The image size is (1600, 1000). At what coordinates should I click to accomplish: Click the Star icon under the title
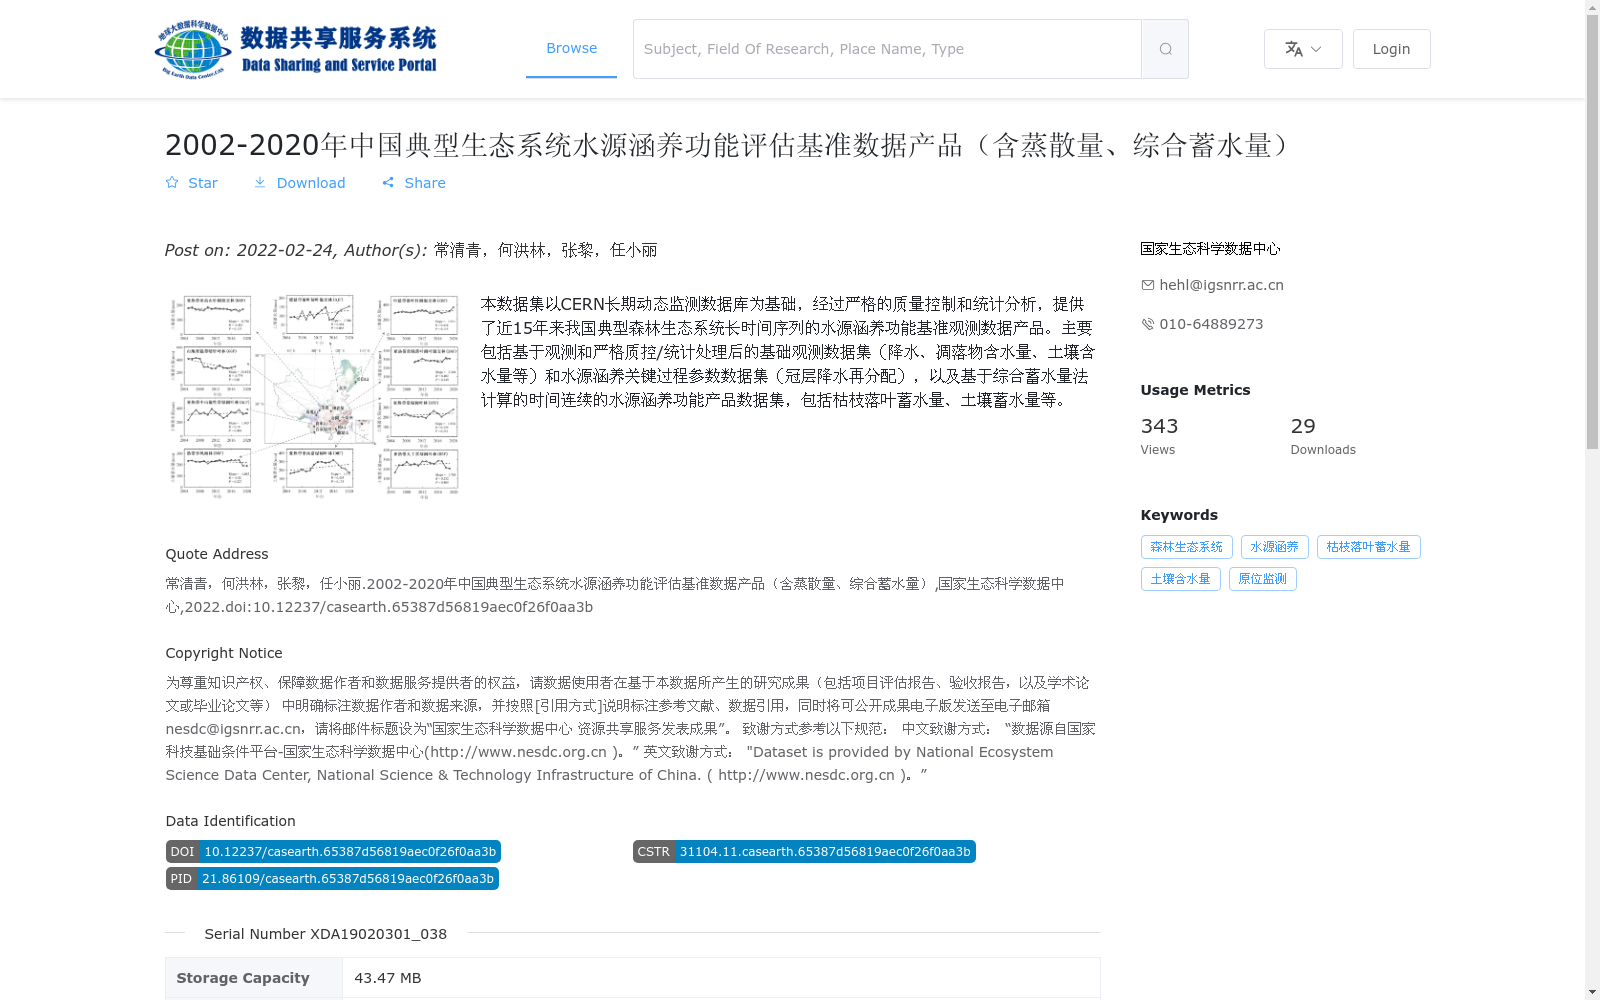pyautogui.click(x=172, y=182)
